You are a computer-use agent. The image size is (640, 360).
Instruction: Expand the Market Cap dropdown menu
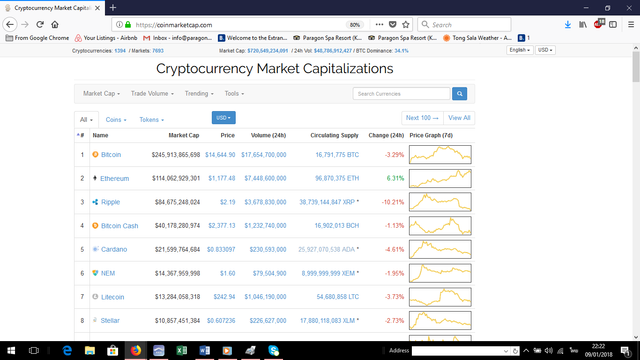(x=101, y=93)
